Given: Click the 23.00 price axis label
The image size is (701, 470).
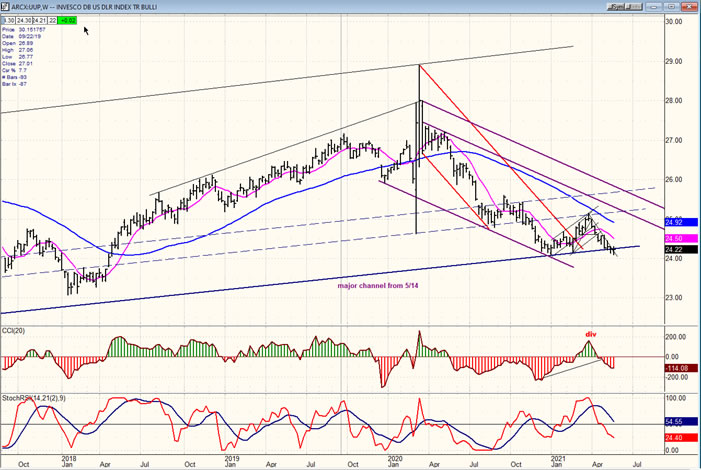Looking at the screenshot, I should click(x=674, y=298).
